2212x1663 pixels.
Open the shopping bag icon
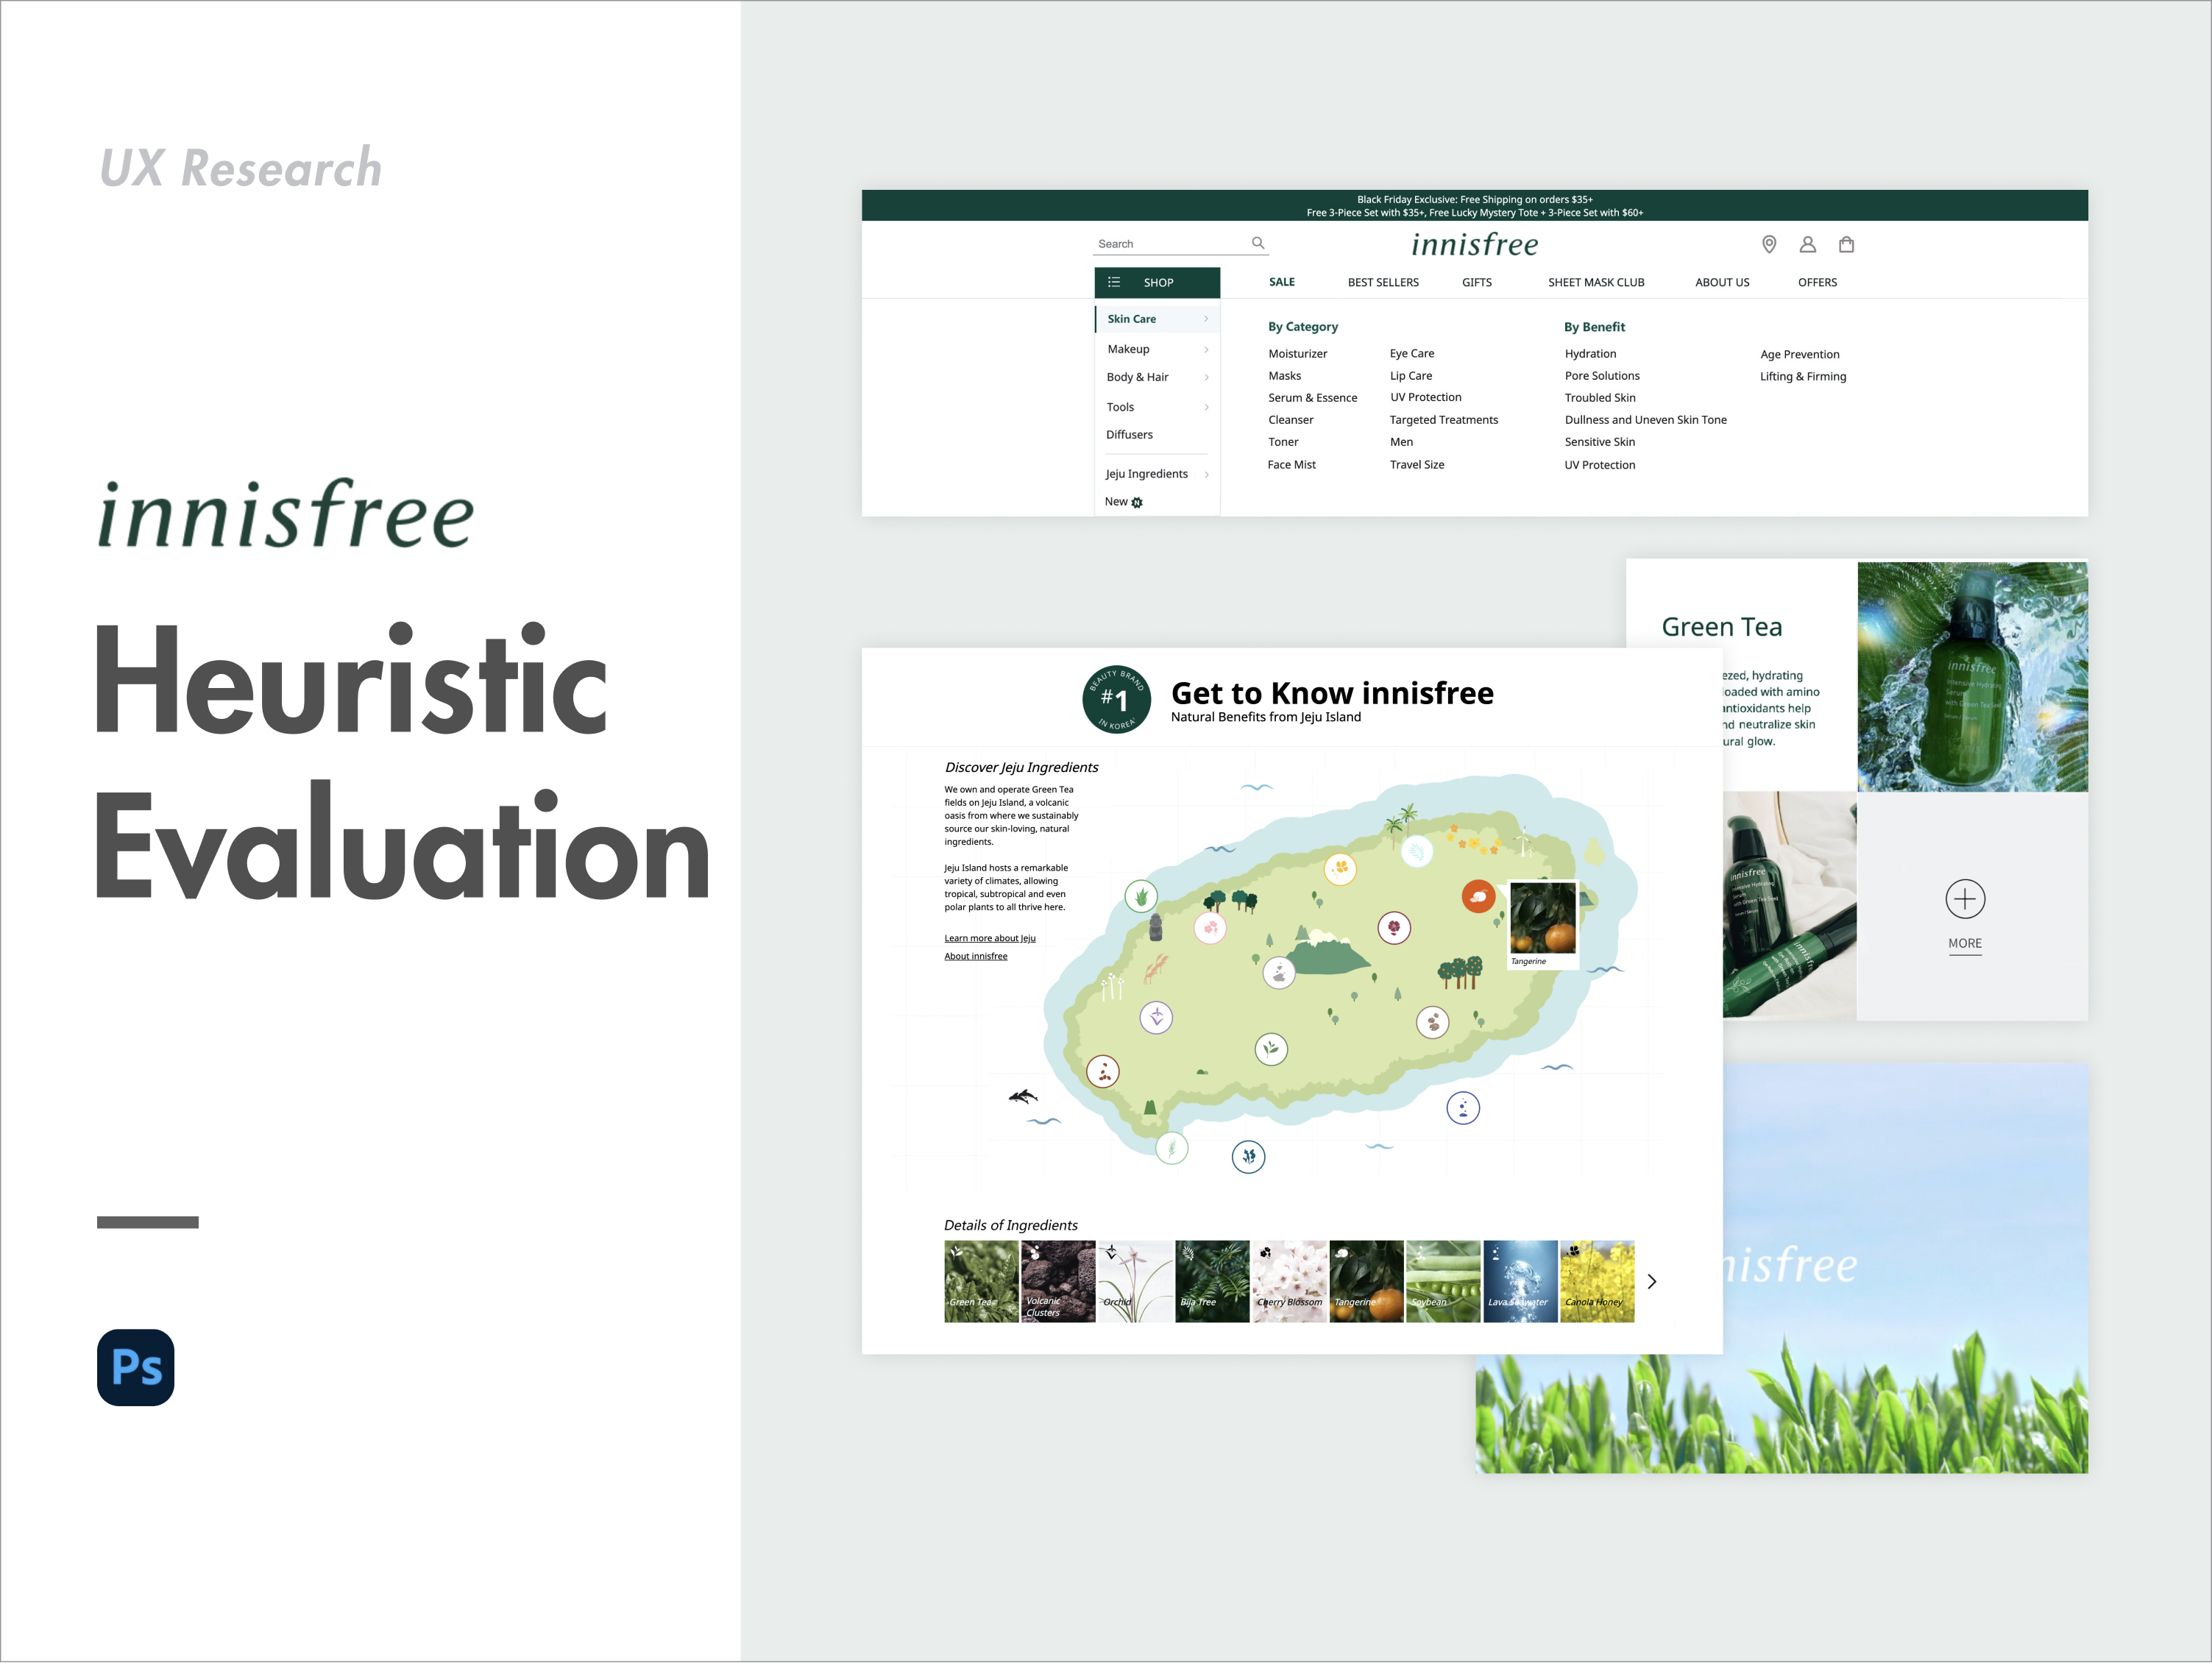pos(1846,244)
